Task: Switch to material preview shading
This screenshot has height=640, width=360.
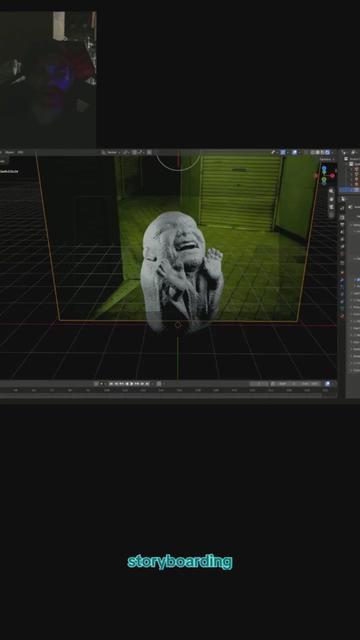Action: (322, 152)
